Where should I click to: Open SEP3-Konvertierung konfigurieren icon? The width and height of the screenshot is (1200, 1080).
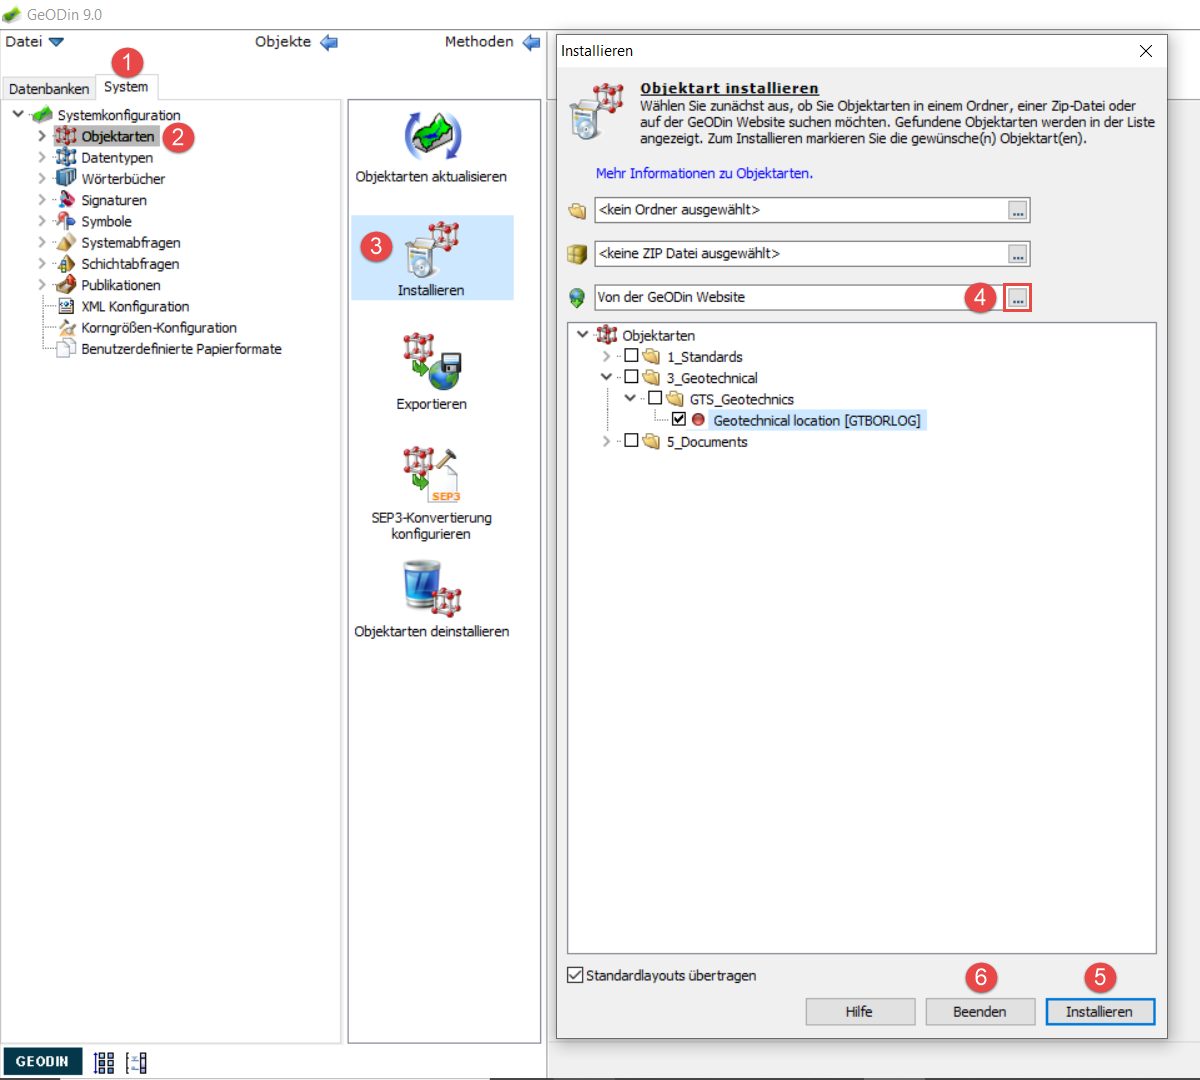point(432,475)
